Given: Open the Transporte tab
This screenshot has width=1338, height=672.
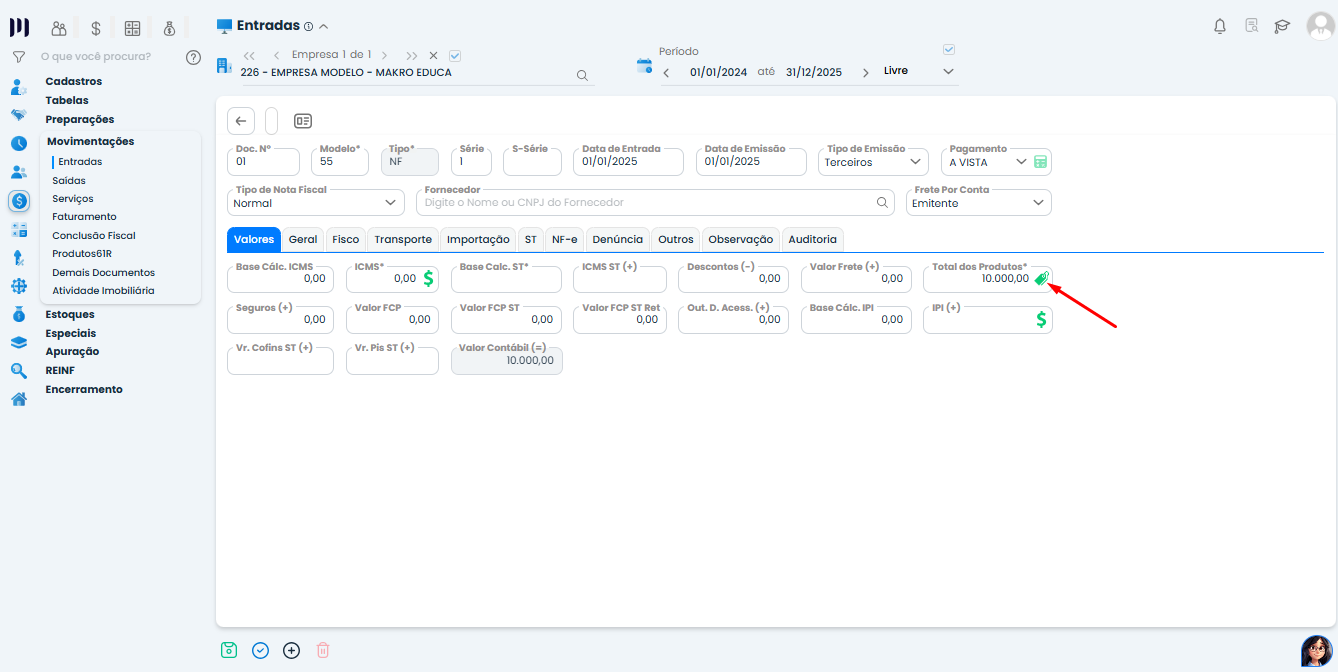Looking at the screenshot, I should pyautogui.click(x=403, y=240).
